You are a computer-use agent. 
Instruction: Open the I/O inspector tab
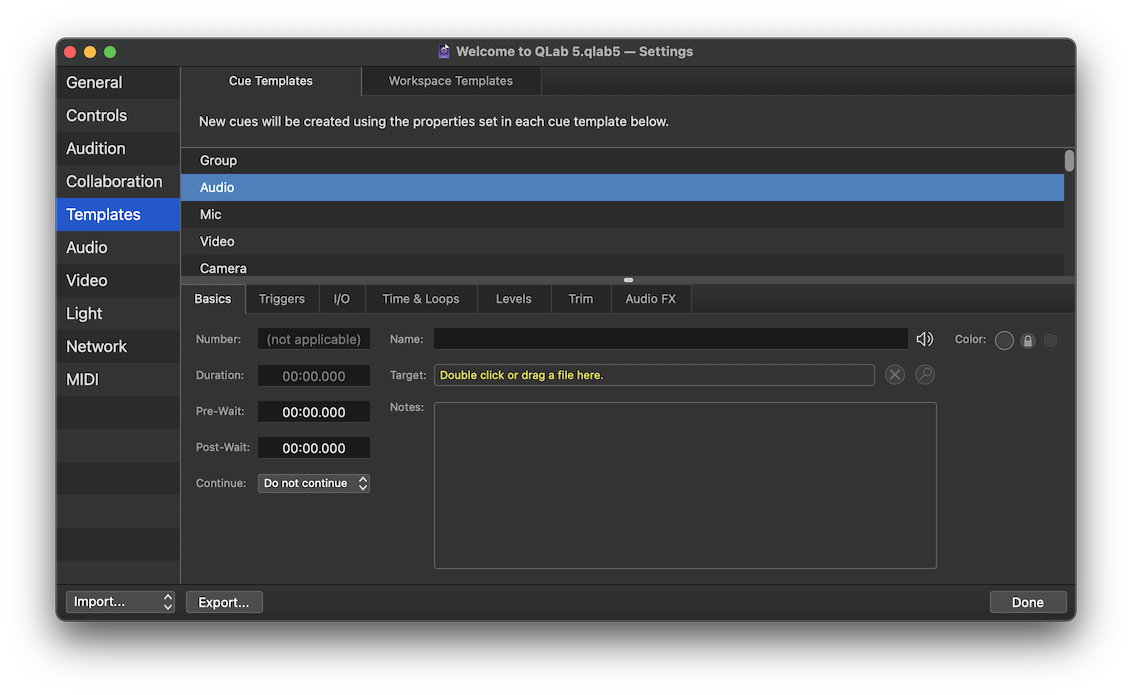point(341,299)
